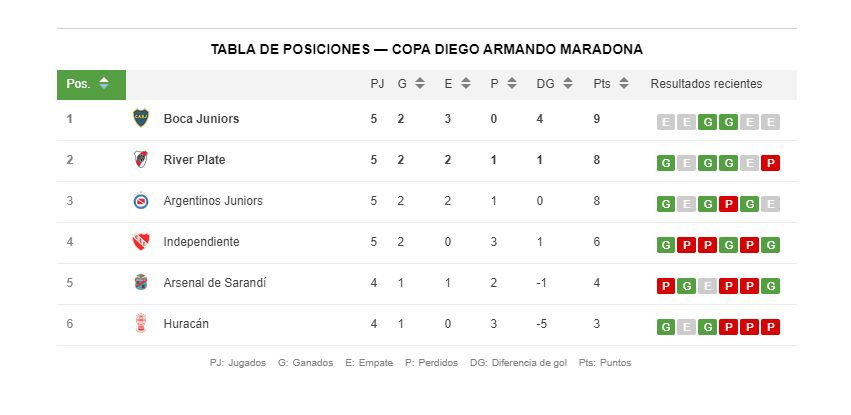Click the Independiente club crest
Image resolution: width=851 pixels, height=415 pixels.
(x=140, y=242)
